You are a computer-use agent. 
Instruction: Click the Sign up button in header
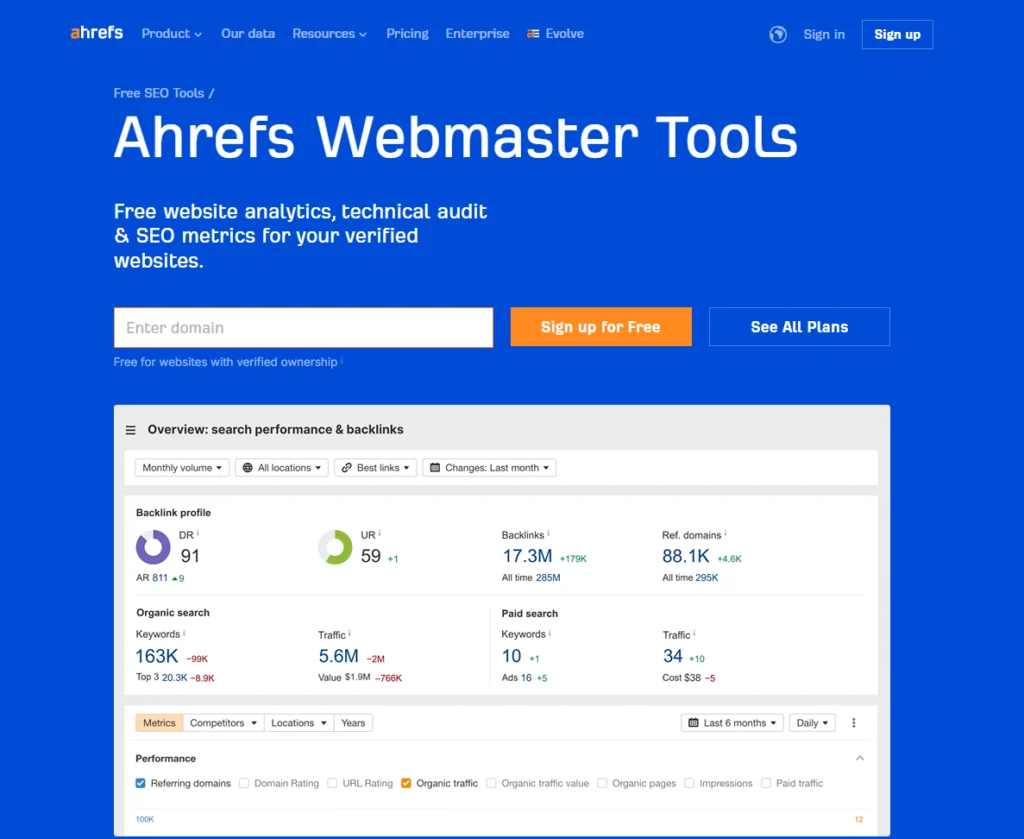point(897,35)
